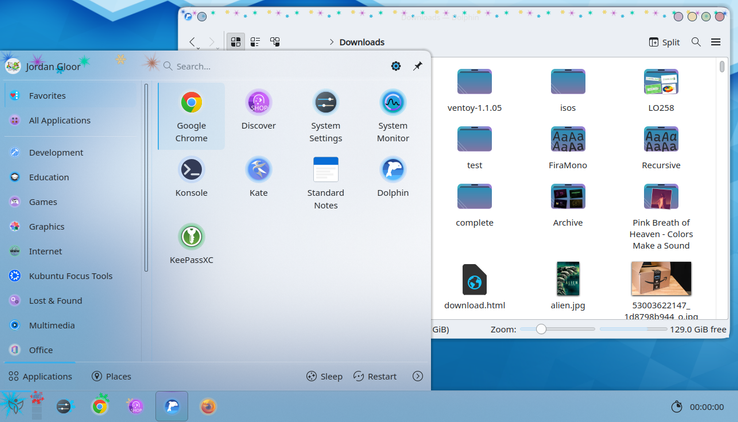The image size is (738, 422).
Task: Configure the launcher with the gear icon
Action: [x=396, y=66]
